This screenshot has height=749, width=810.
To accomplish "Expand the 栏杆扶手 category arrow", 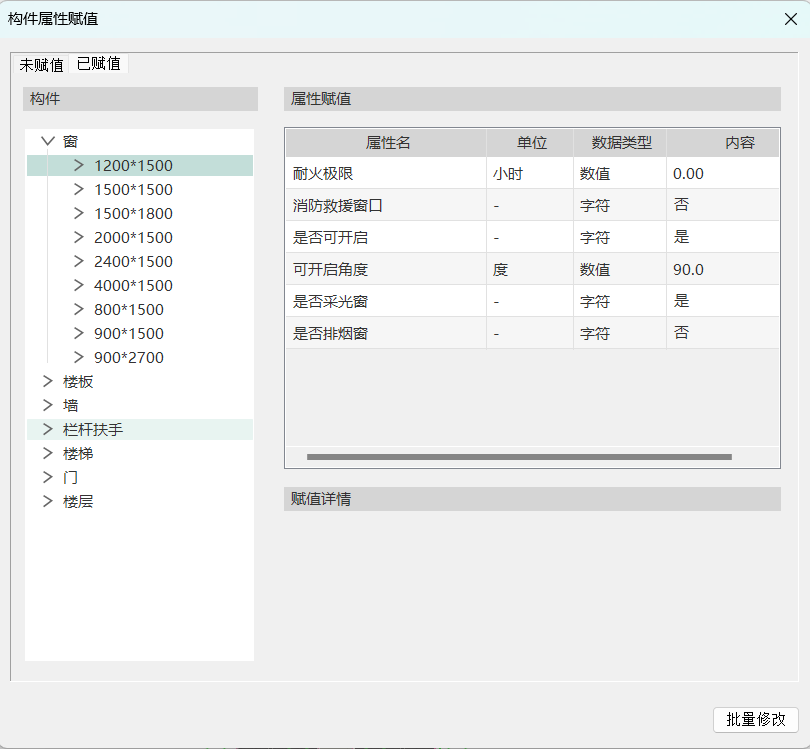I will tap(47, 429).
